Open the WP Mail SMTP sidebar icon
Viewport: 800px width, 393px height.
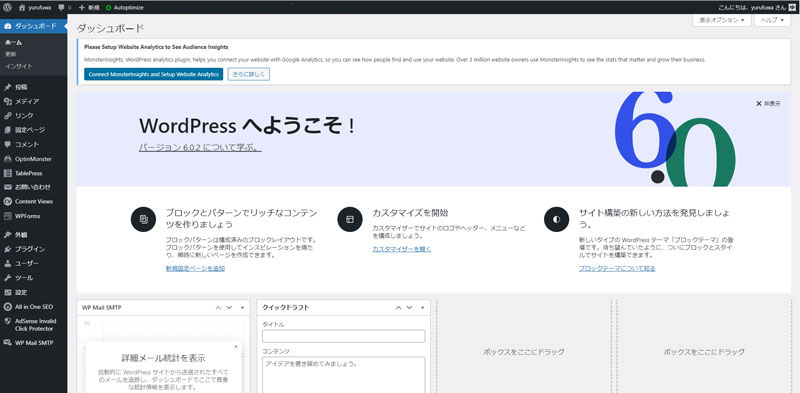(x=7, y=342)
